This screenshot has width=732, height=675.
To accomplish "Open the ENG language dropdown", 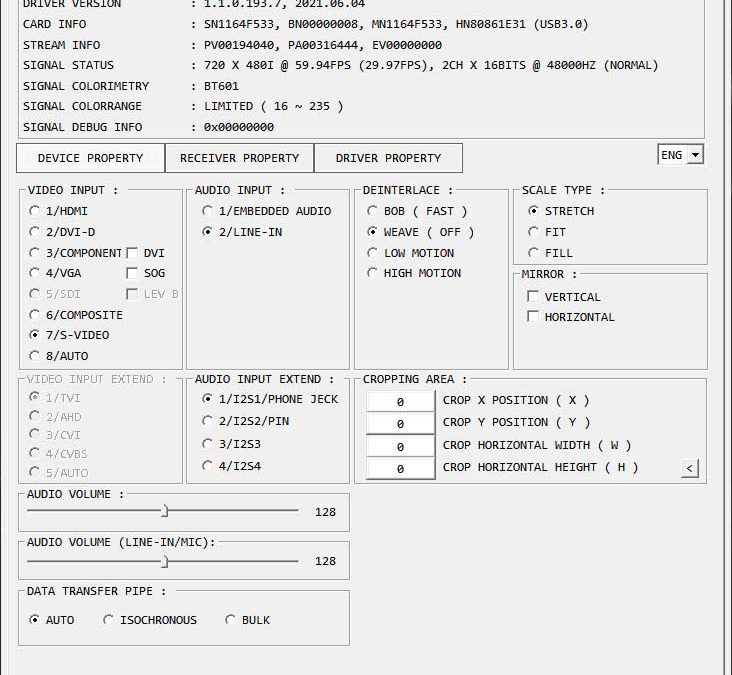I will tap(680, 155).
